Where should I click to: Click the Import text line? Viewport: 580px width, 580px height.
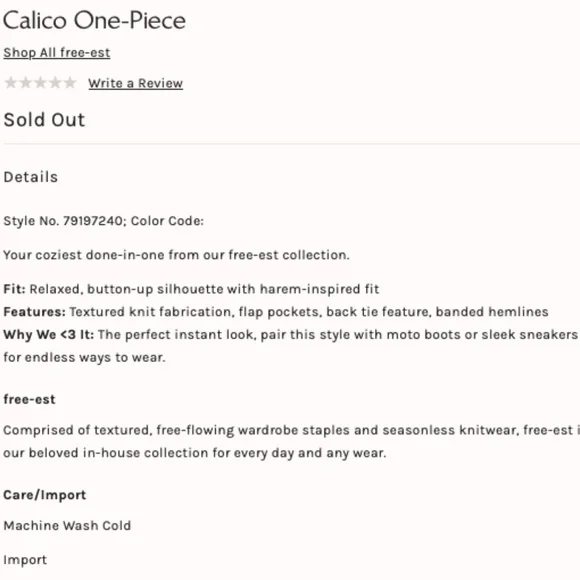(25, 560)
